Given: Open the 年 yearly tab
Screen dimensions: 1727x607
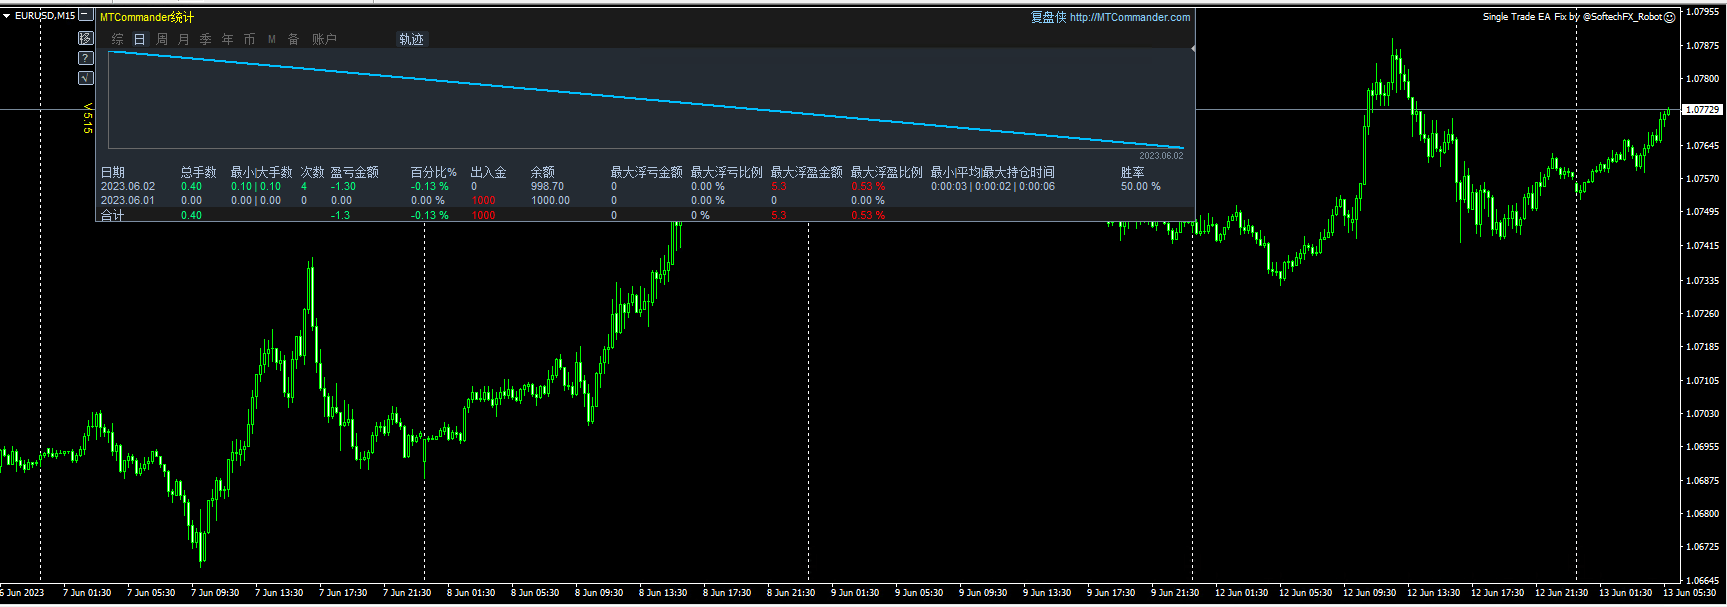Looking at the screenshot, I should point(228,39).
